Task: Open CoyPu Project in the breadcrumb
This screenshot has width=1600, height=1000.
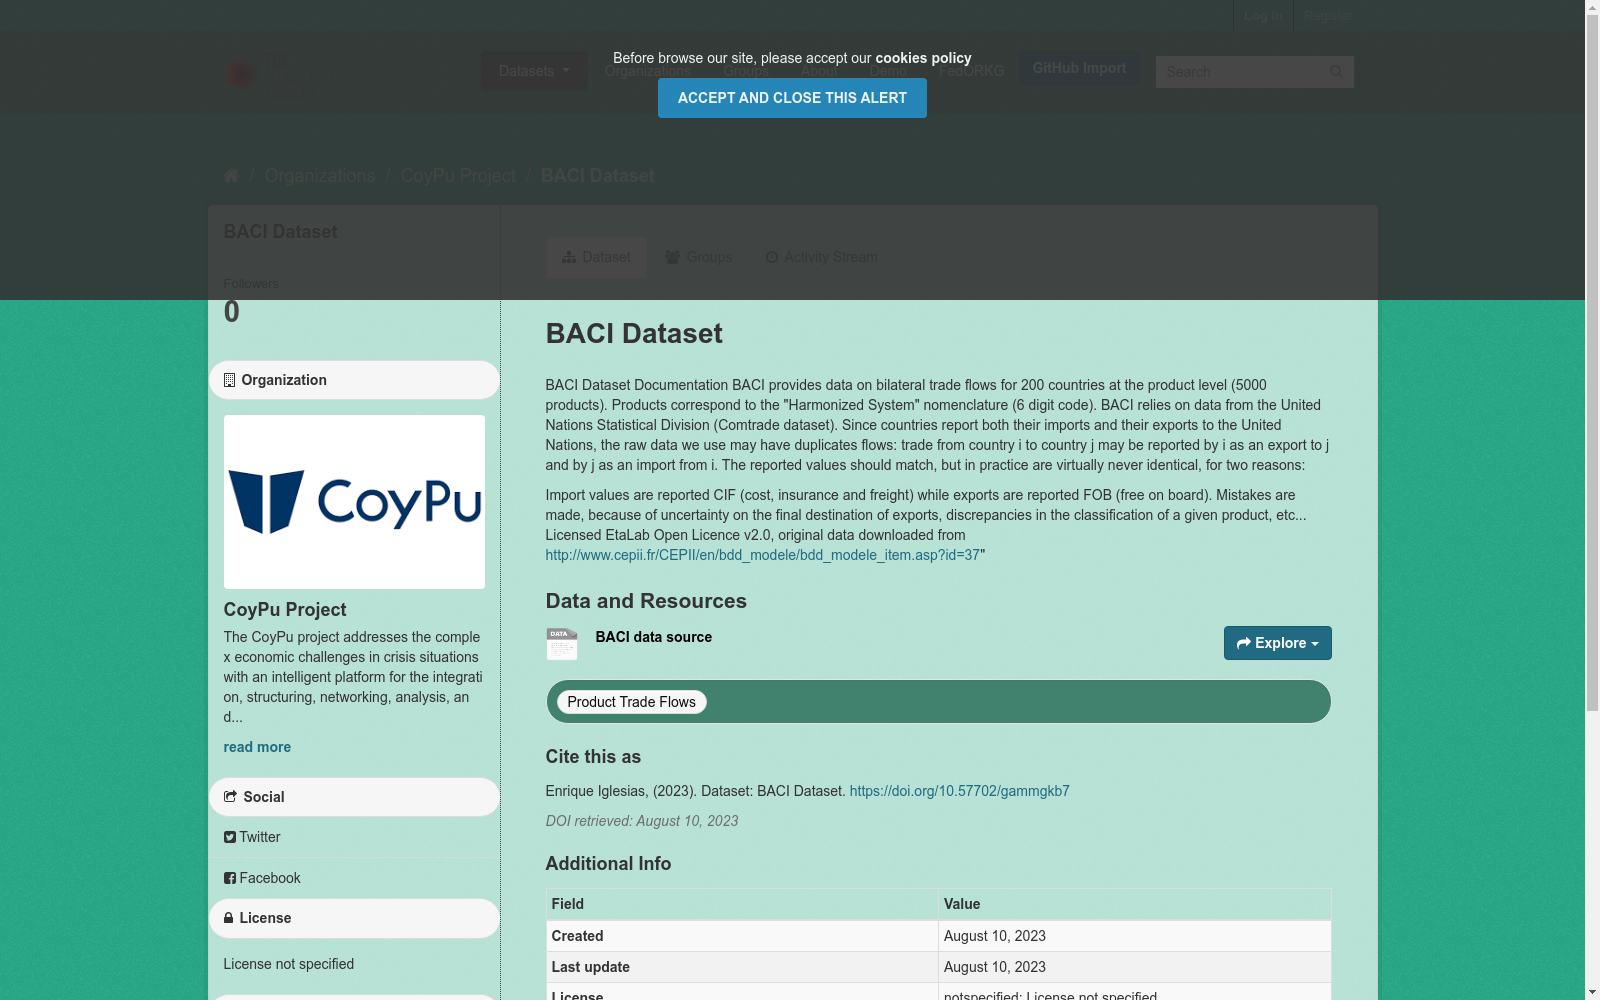Action: point(458,176)
